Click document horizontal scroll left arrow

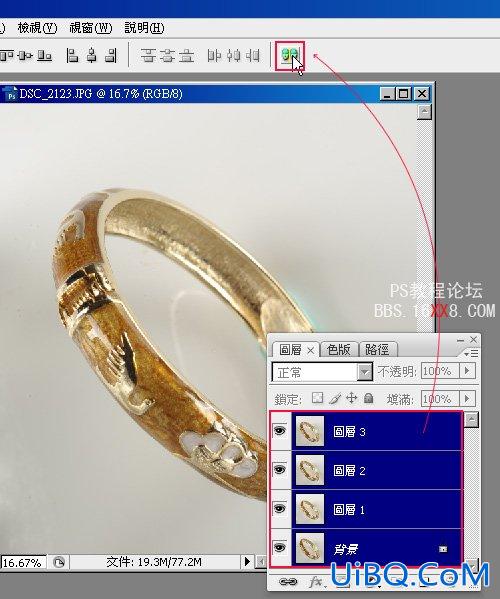pyautogui.click(x=261, y=562)
